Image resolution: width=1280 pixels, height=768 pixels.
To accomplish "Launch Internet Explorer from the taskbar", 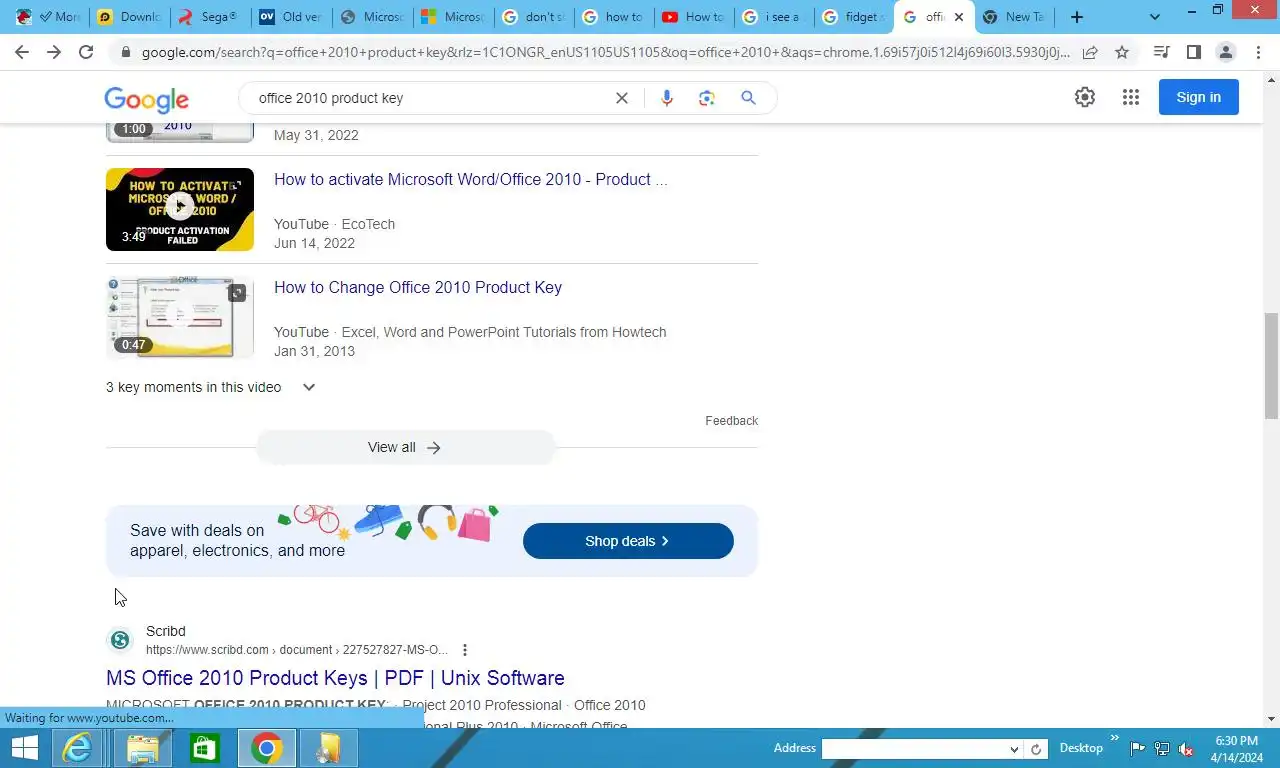I will [x=77, y=748].
